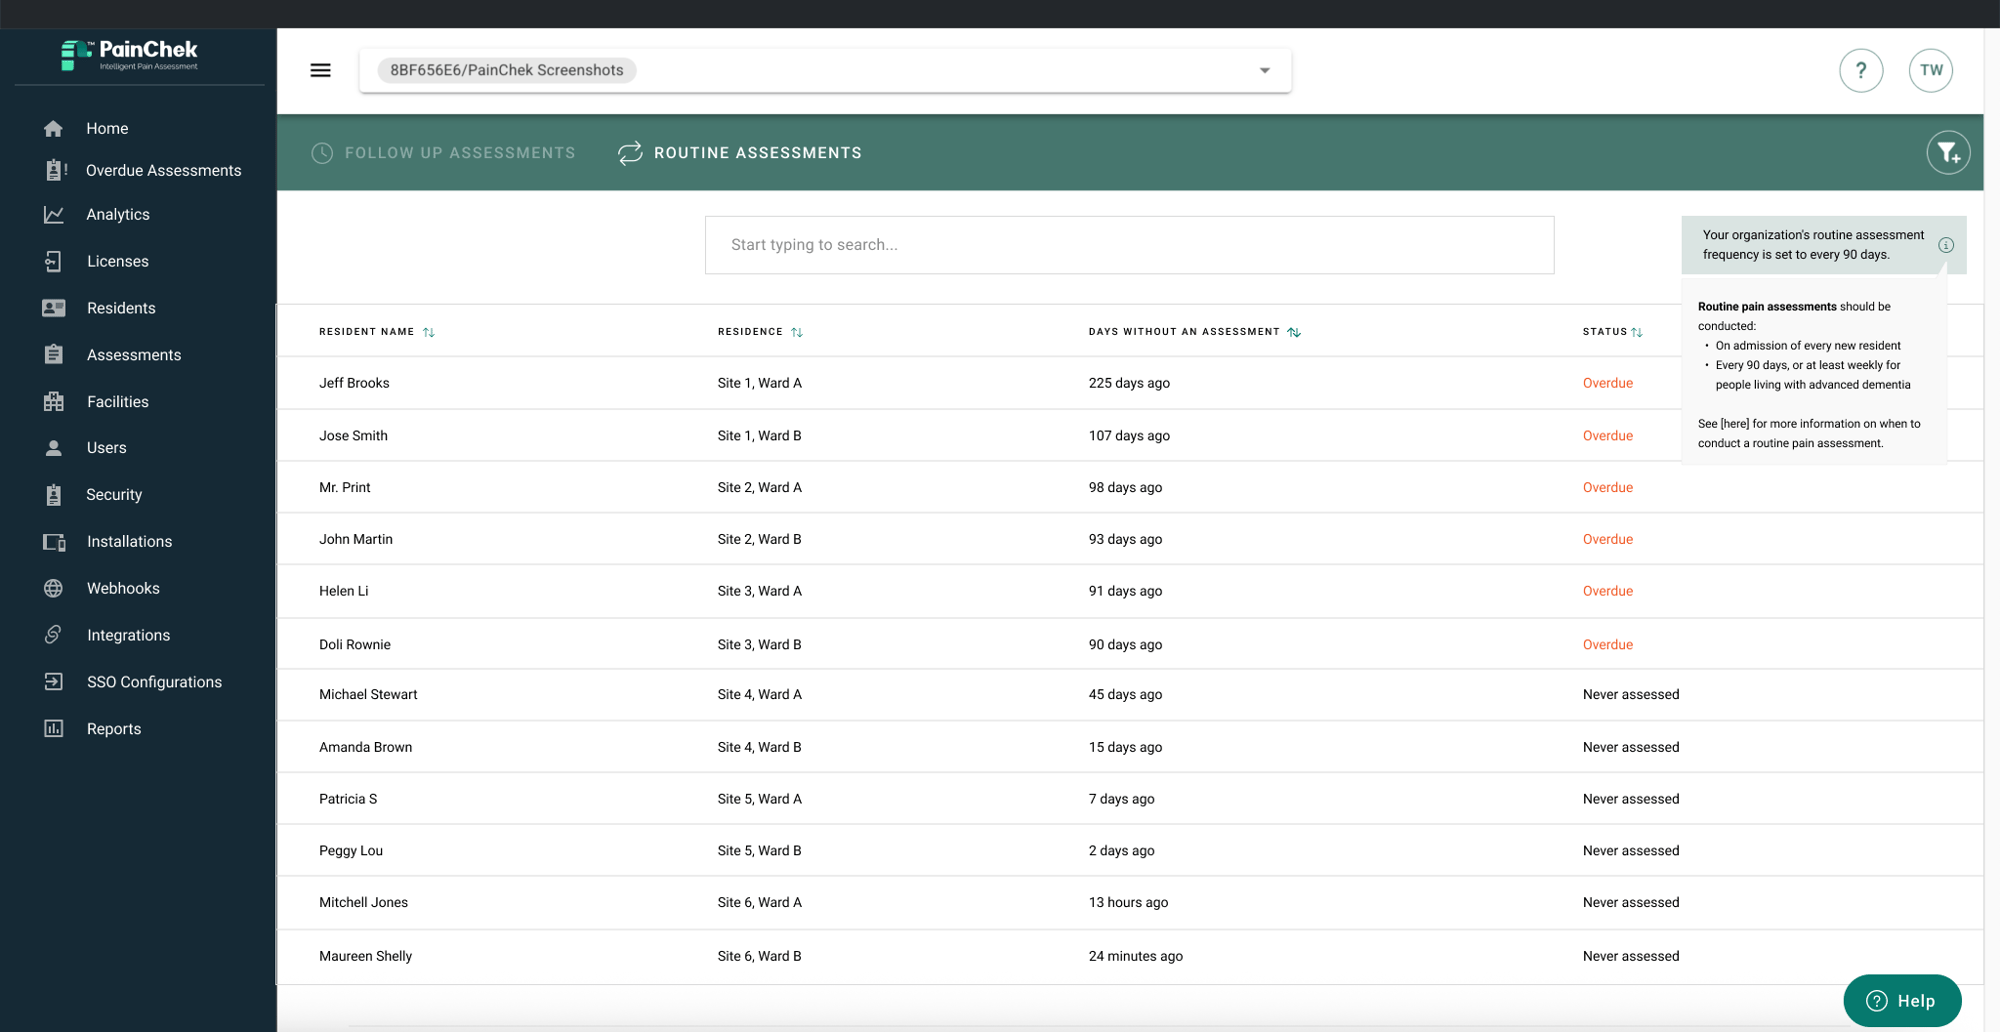The width and height of the screenshot is (2000, 1032).
Task: Click the SSO Configurations login icon
Action: [54, 682]
